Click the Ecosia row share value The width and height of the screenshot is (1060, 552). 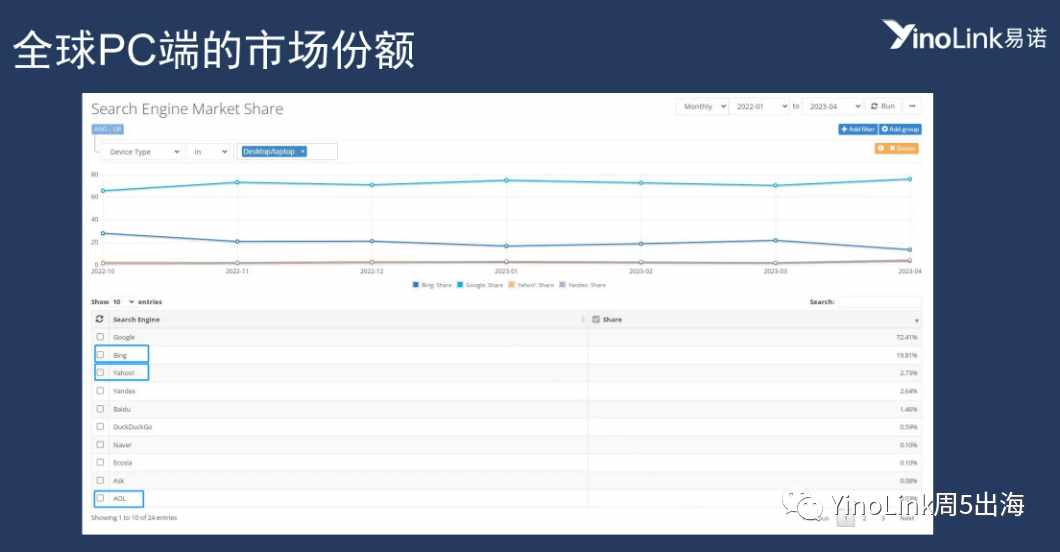(909, 463)
